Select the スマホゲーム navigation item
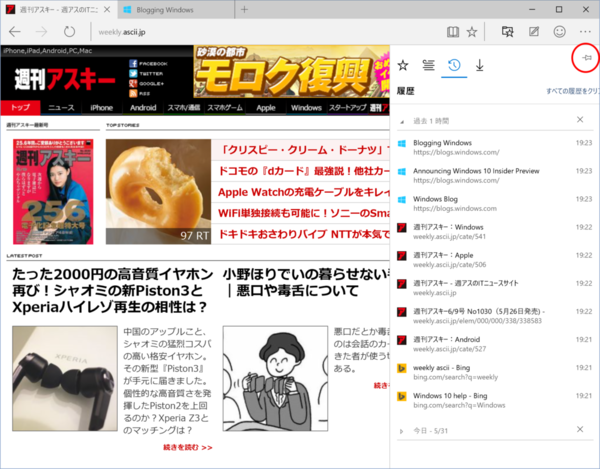Image resolution: width=600 pixels, height=469 pixels. pyautogui.click(x=225, y=107)
